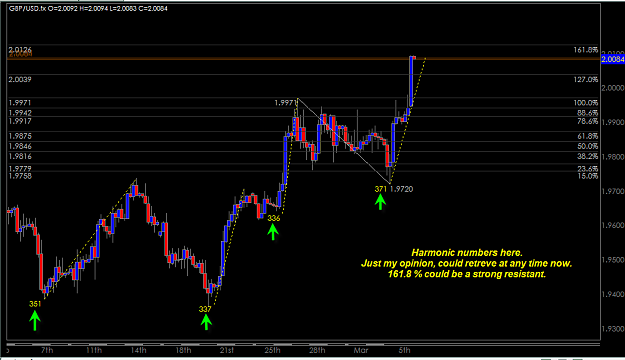This screenshot has width=625, height=360.
Task: Click the Mar date label
Action: click(x=361, y=350)
